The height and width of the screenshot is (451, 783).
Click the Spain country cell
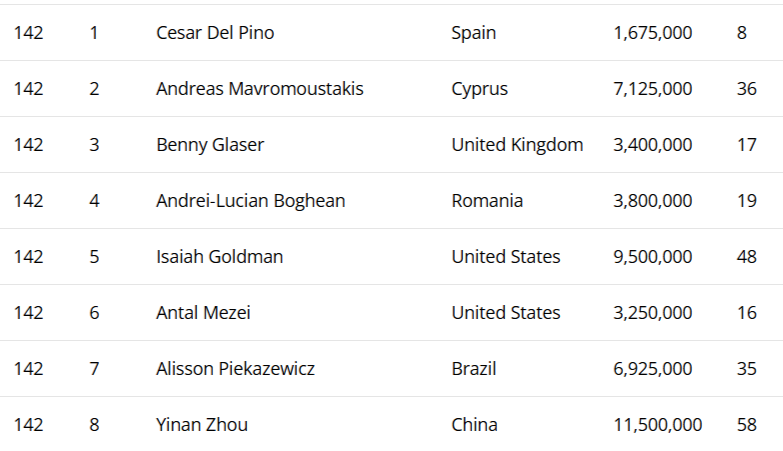pyautogui.click(x=473, y=33)
